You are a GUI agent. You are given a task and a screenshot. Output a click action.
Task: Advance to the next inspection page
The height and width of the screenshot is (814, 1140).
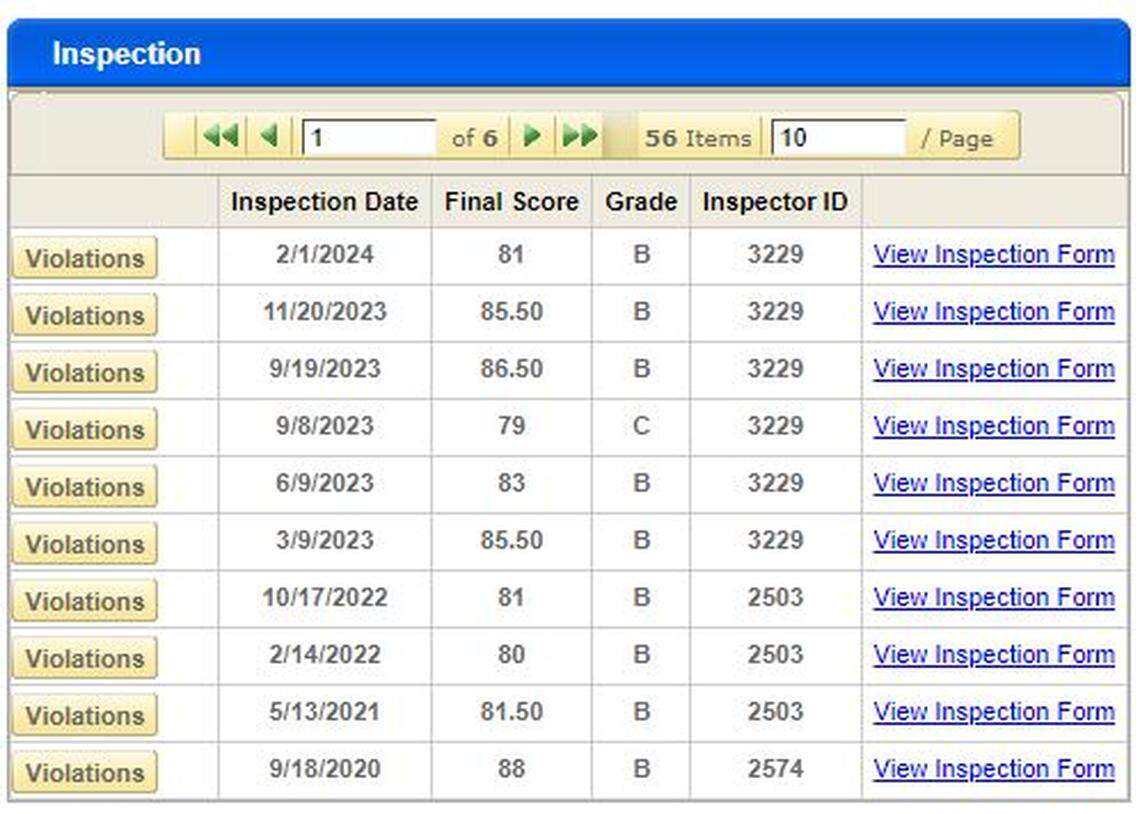[x=533, y=136]
